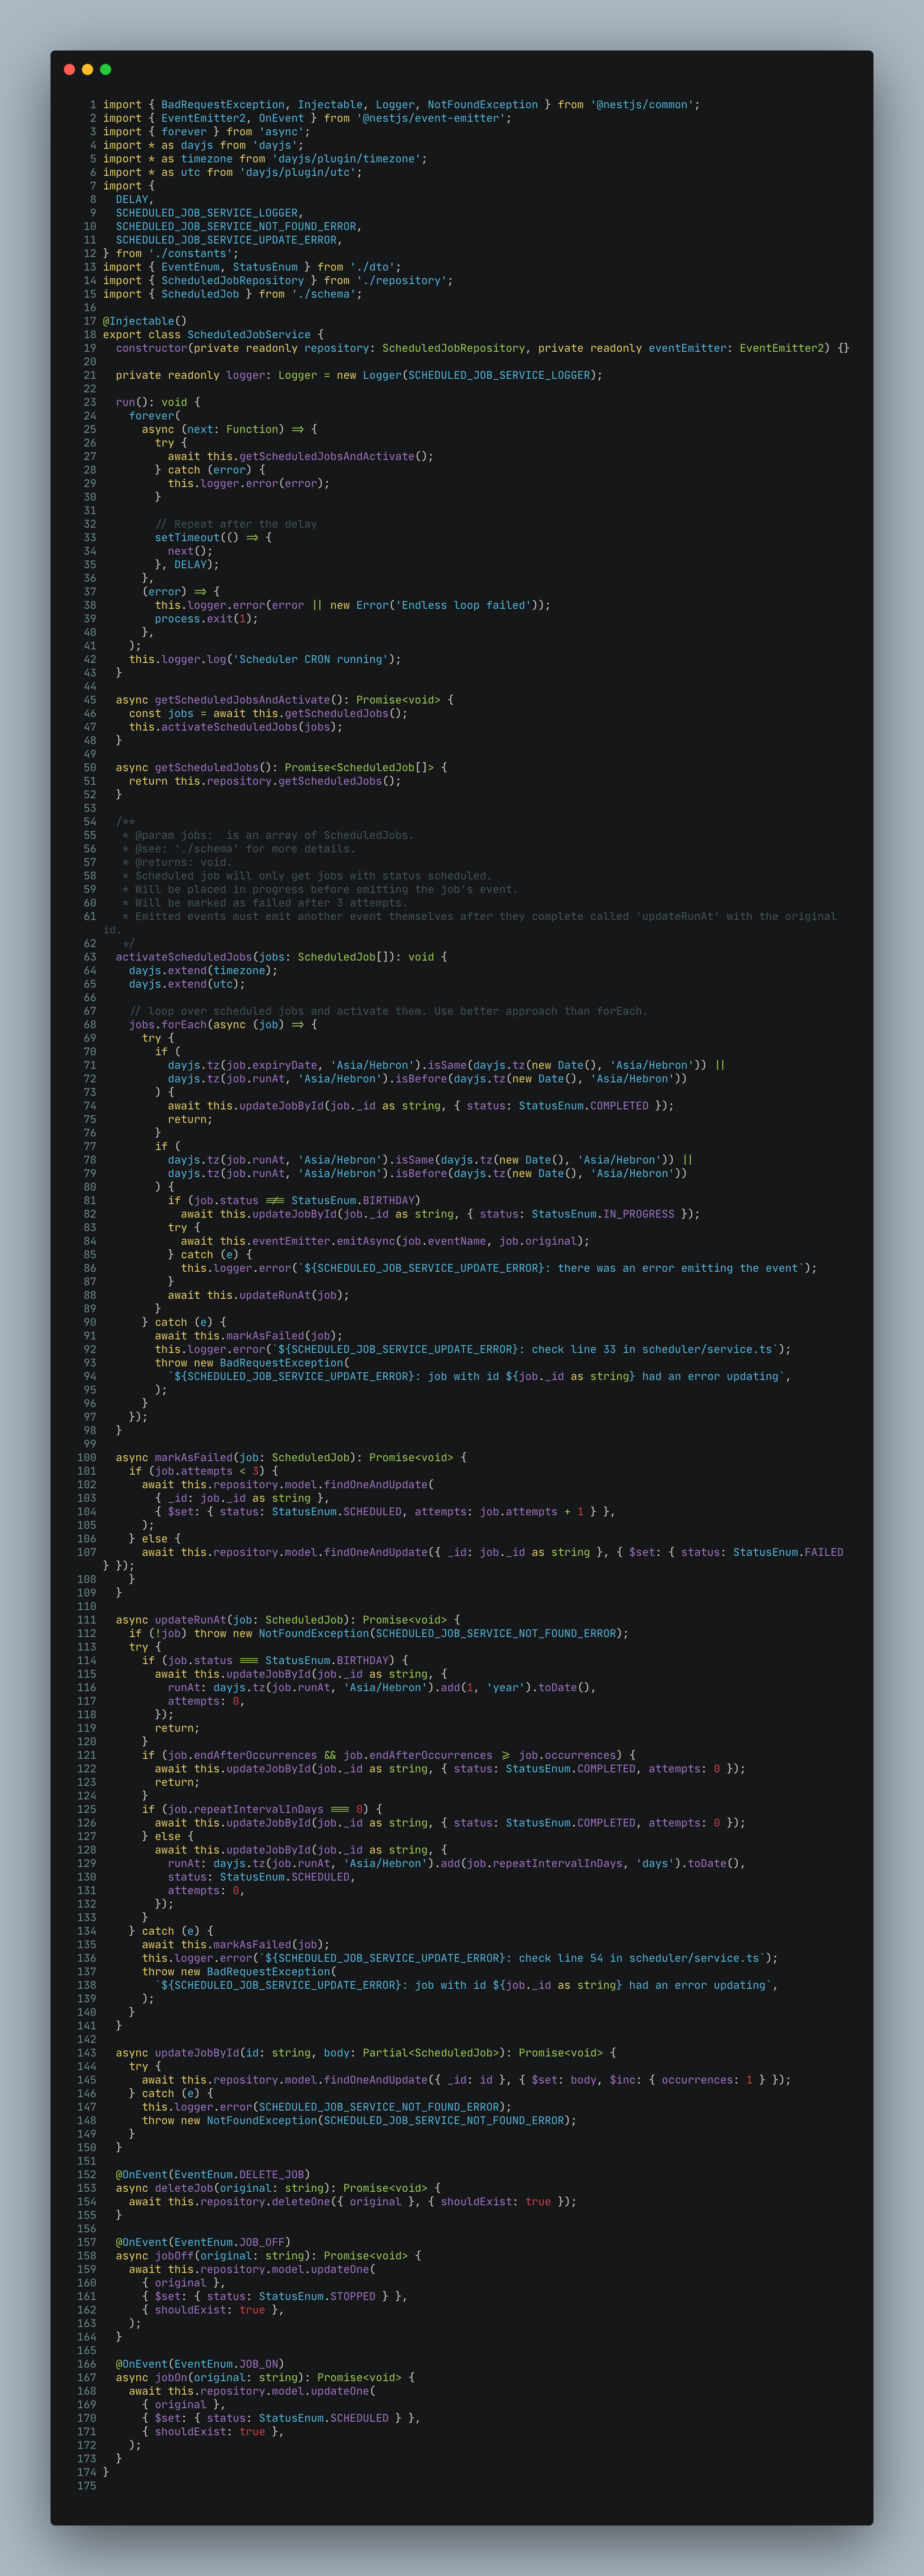Click the setTimeout call on line 33
The height and width of the screenshot is (2576, 924).
[x=187, y=538]
